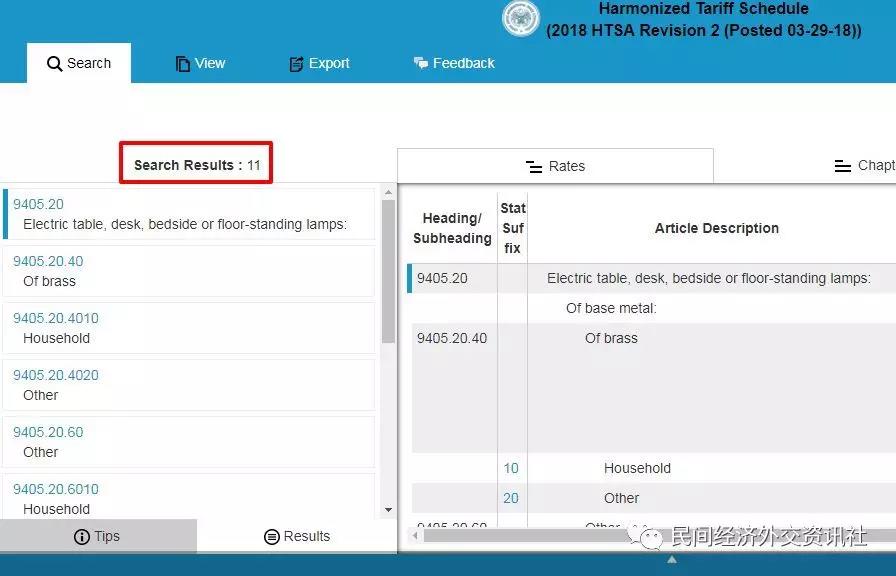Click table horizontal scroll left arrow
The height and width of the screenshot is (576, 896).
pos(415,536)
